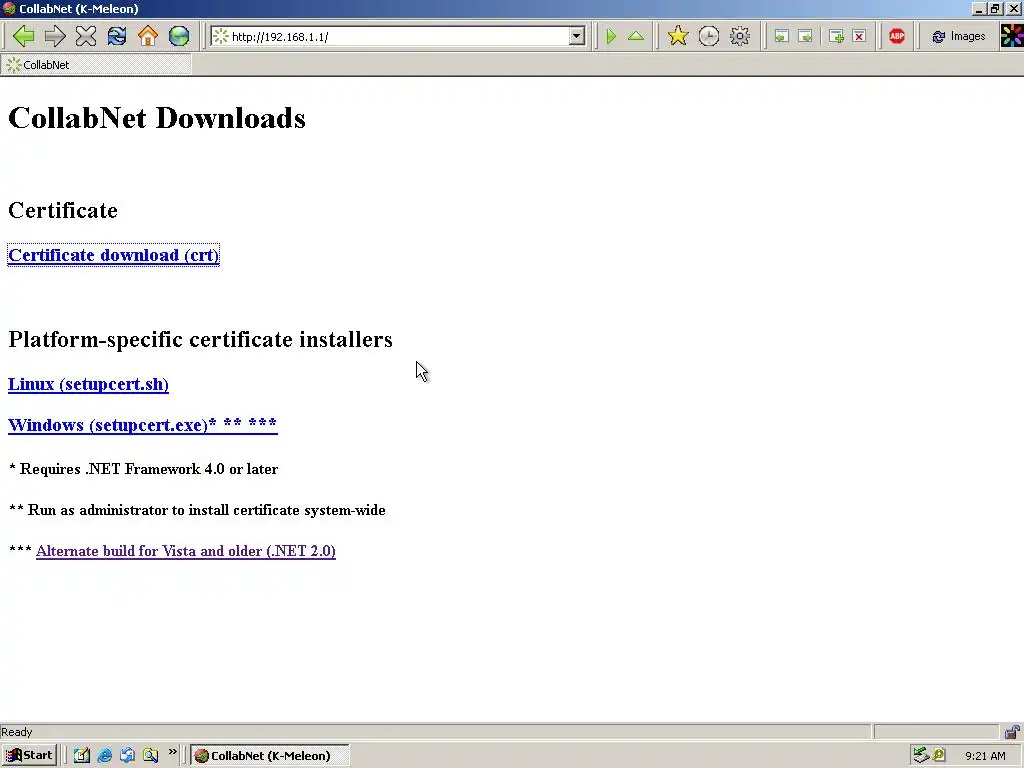Click the globe search icon
Screen dimensions: 1024x768
(x=179, y=36)
